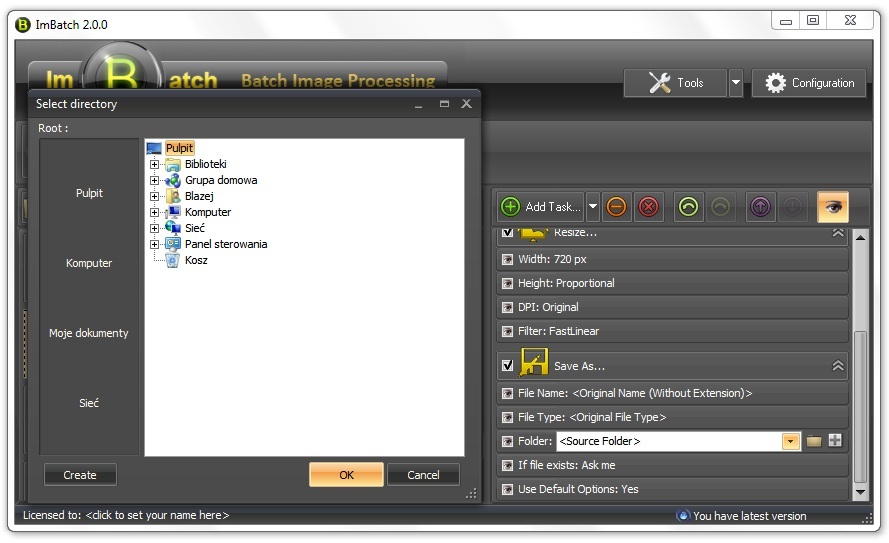Select Grupa domowa in the tree
Viewport: 889px width, 543px height.
[x=221, y=180]
